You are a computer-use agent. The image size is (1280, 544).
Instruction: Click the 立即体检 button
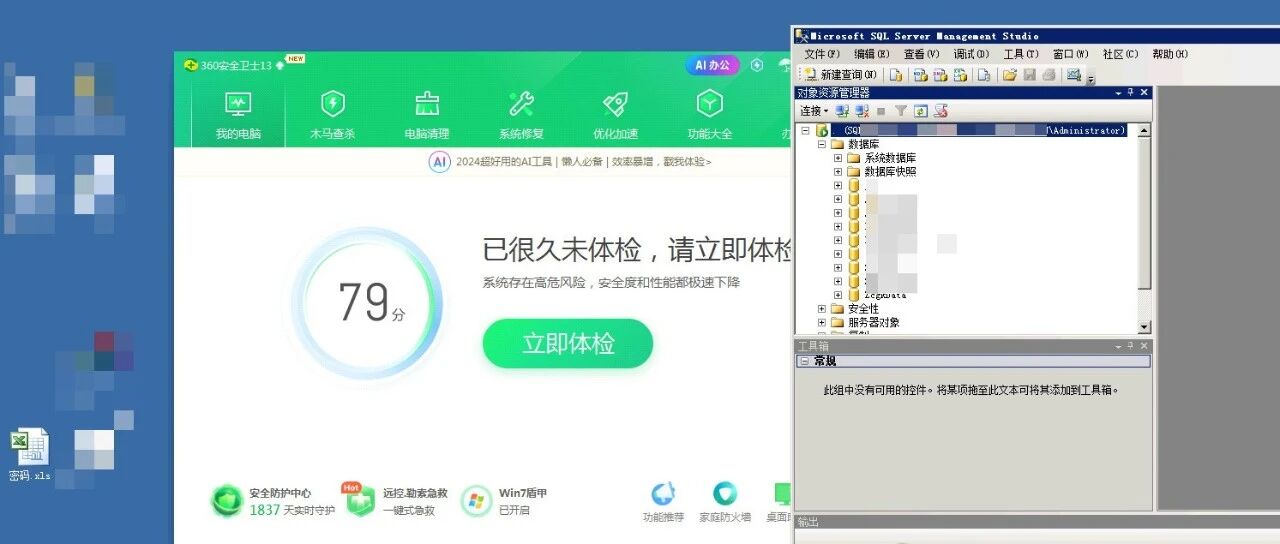pos(568,344)
